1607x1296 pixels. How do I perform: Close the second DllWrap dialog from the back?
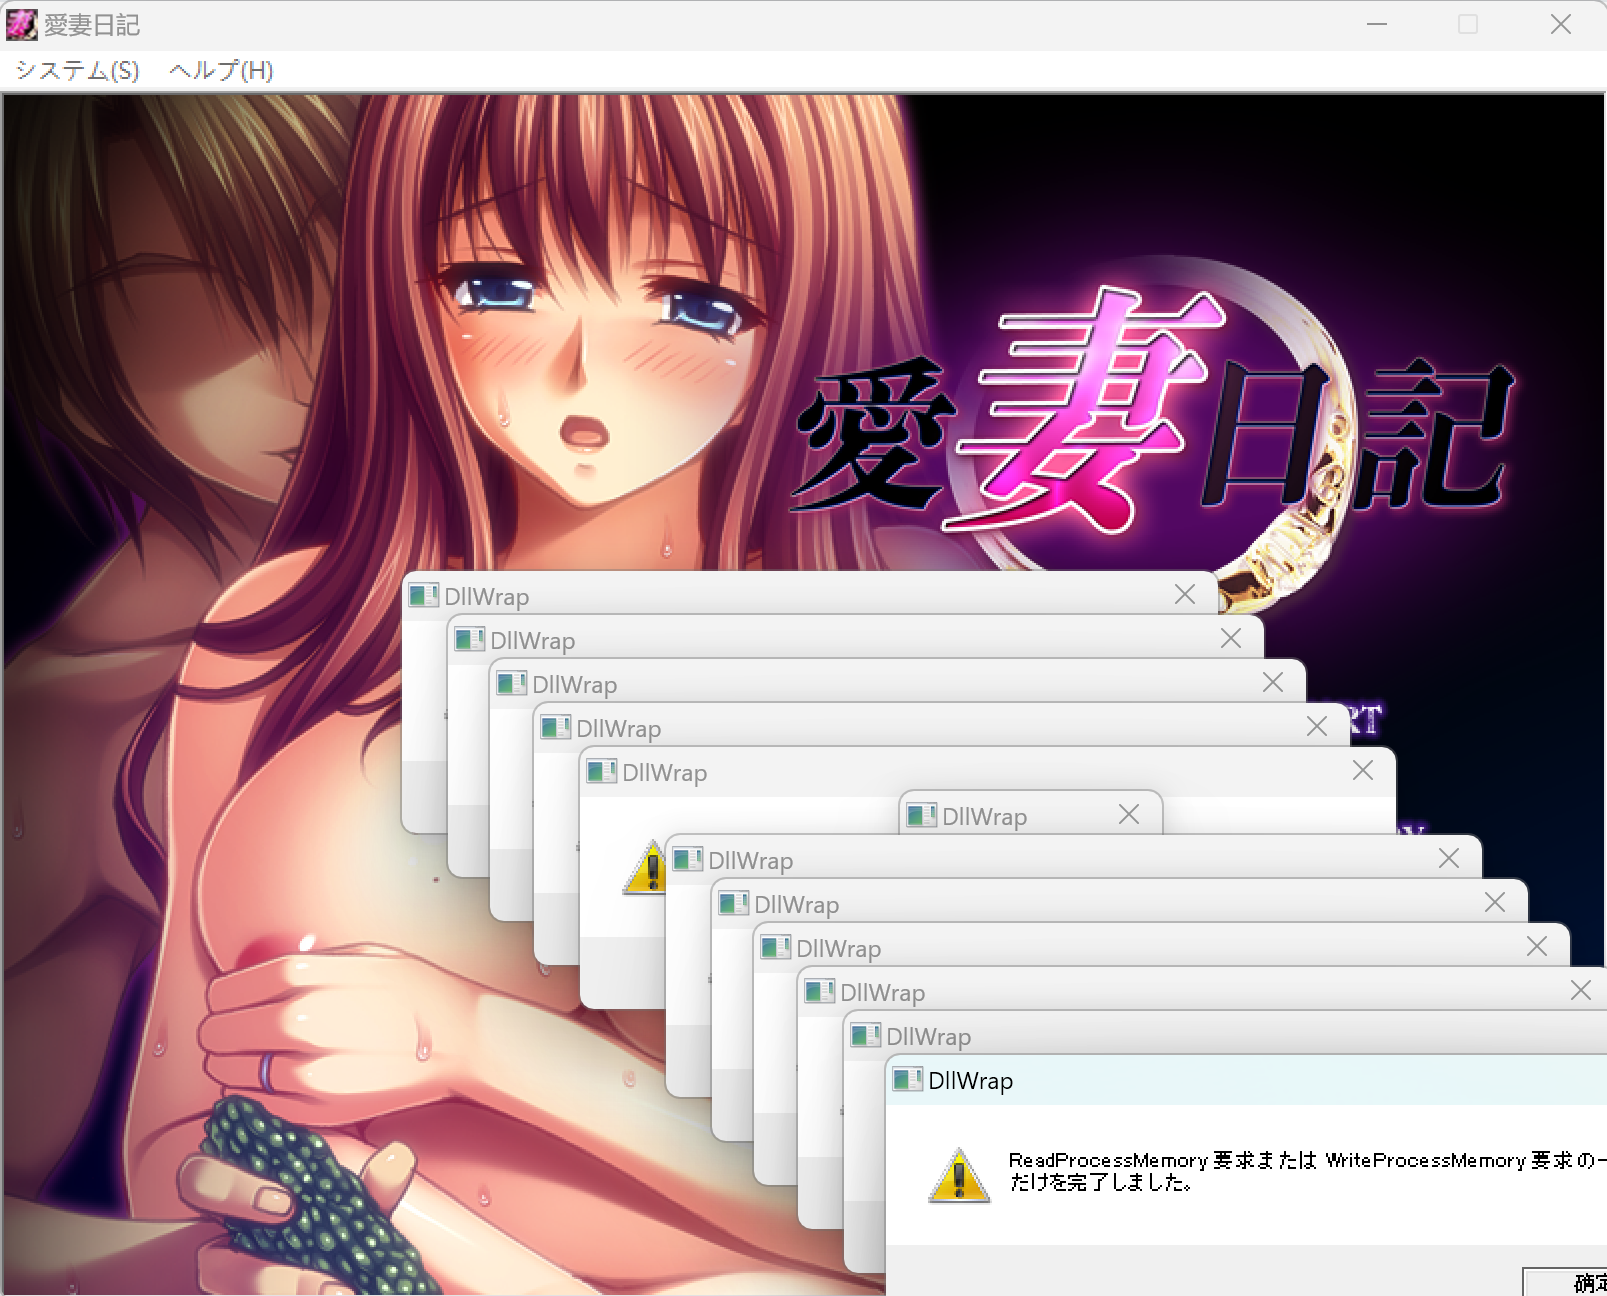coord(1231,639)
